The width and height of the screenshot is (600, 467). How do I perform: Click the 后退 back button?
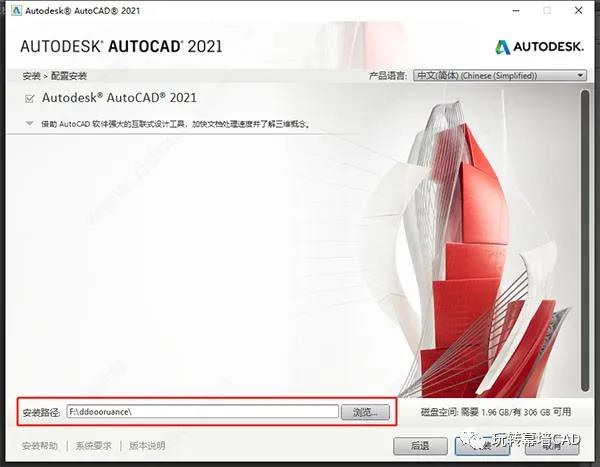pos(420,446)
